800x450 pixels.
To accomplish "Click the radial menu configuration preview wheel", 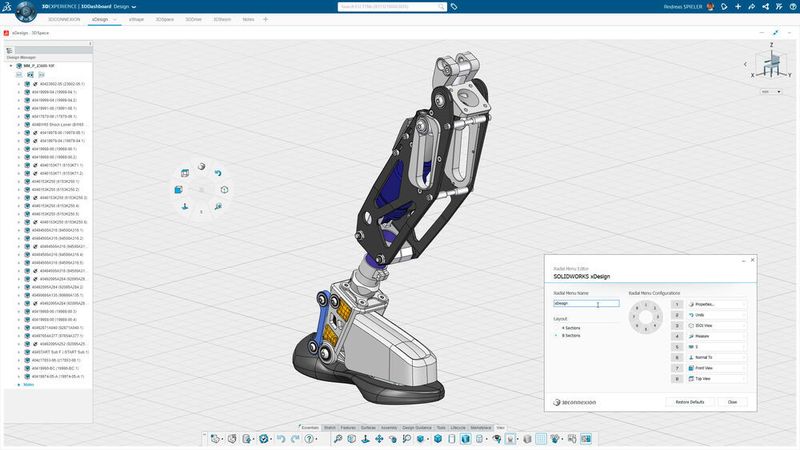I will [x=645, y=317].
